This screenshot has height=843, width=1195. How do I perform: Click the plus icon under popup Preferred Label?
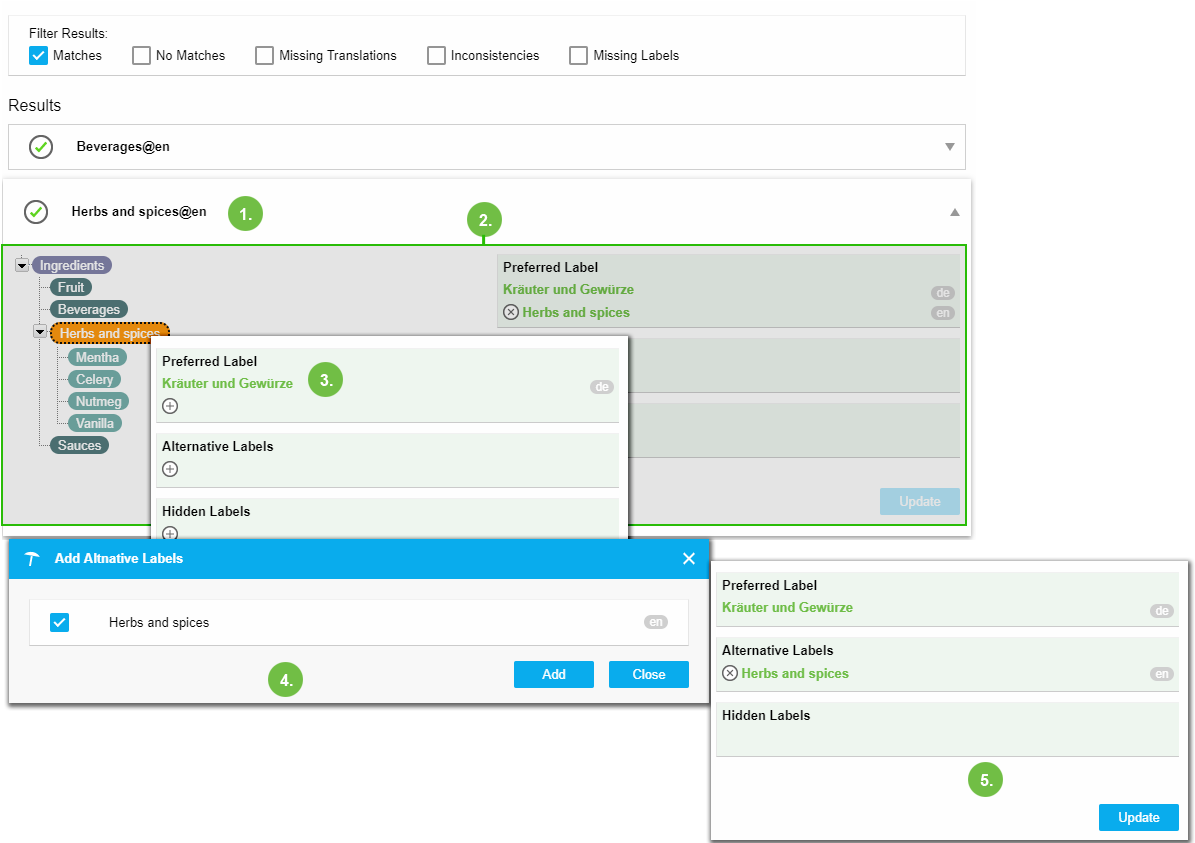[170, 406]
